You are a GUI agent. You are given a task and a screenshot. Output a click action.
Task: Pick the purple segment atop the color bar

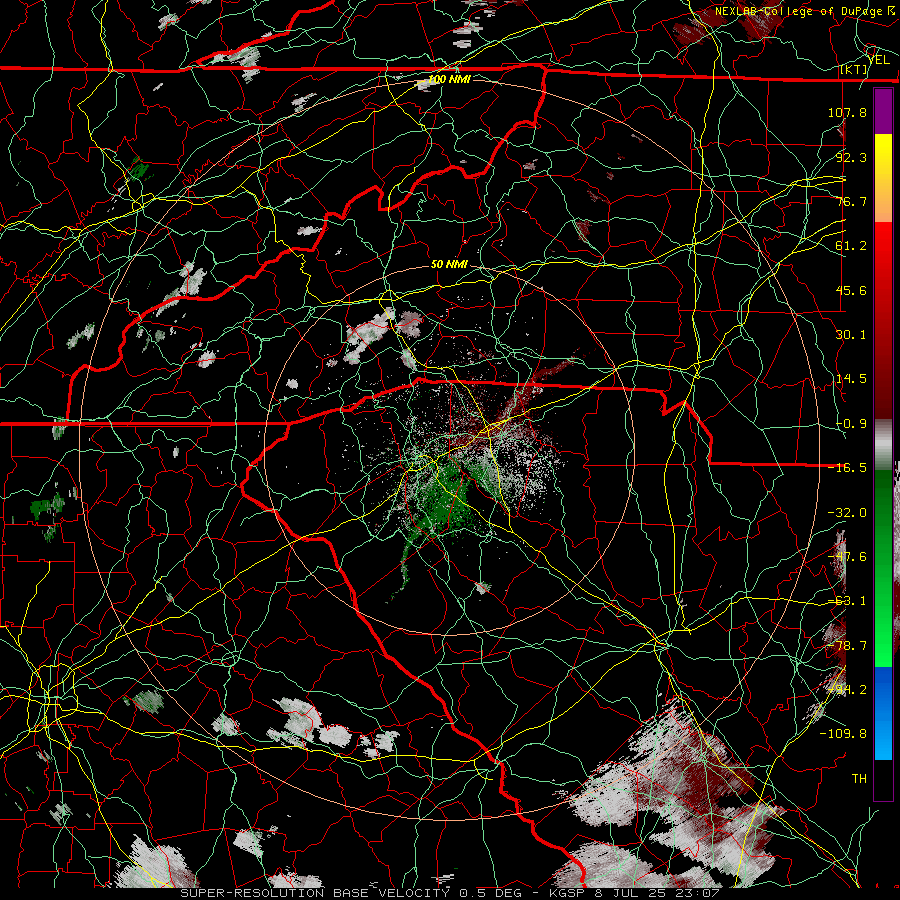(883, 111)
